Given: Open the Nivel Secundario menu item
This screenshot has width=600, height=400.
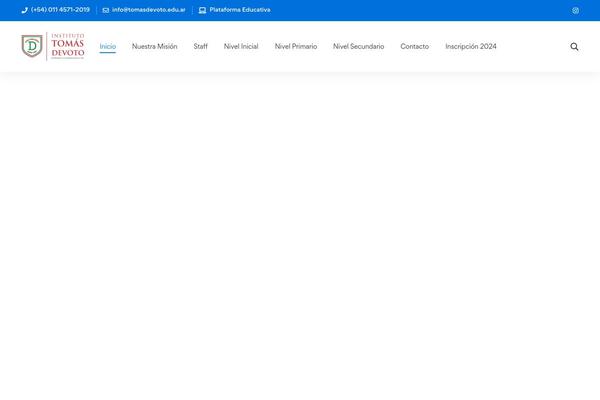Looking at the screenshot, I should coord(358,46).
